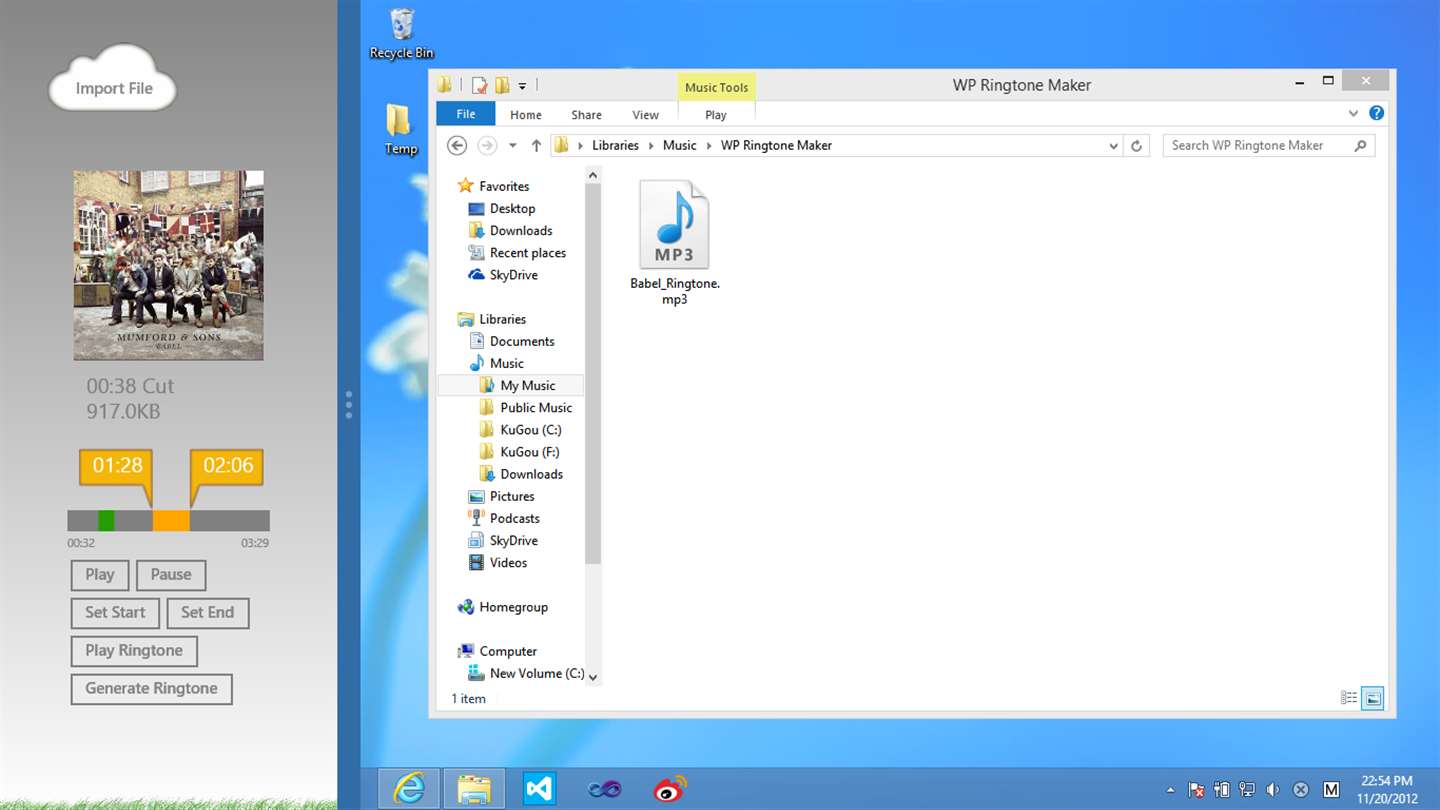Open the File tab in Explorer
The image size is (1440, 810).
(466, 114)
